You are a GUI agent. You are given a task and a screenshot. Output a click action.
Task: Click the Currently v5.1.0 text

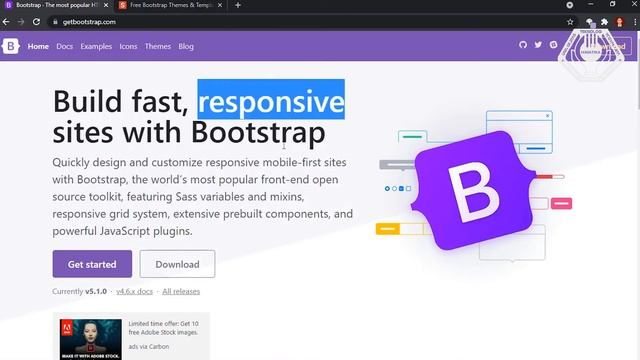[x=79, y=291]
